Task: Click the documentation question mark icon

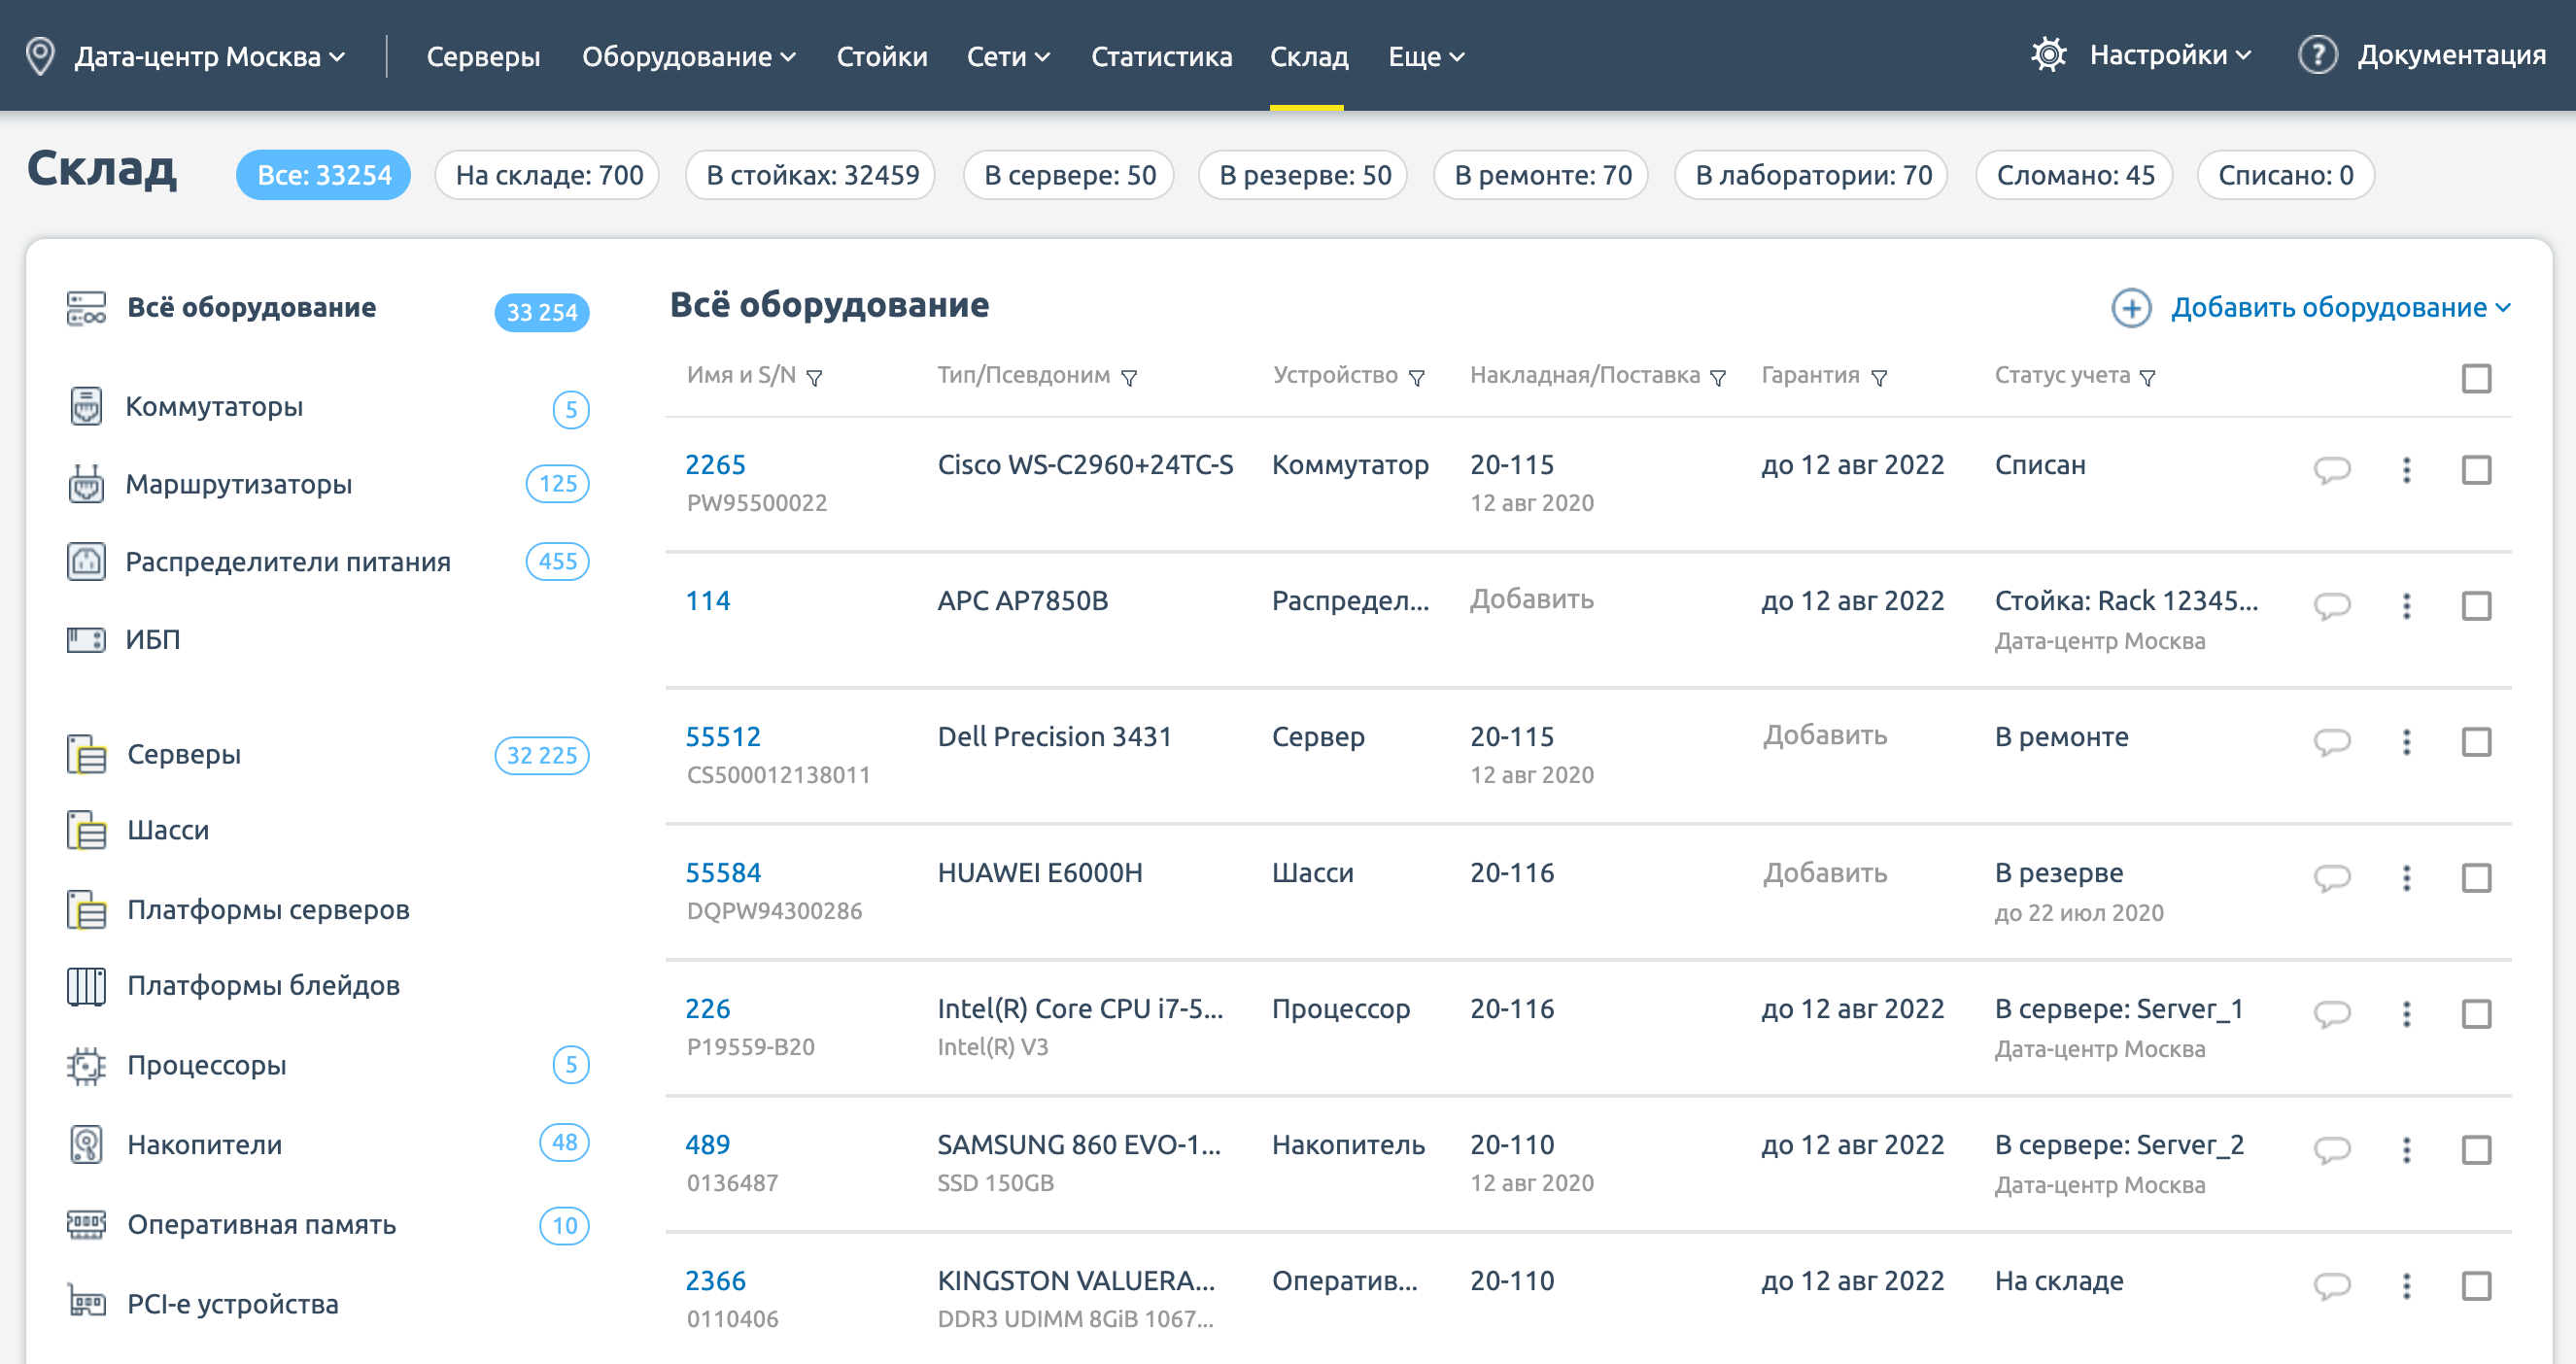Action: tap(2317, 55)
